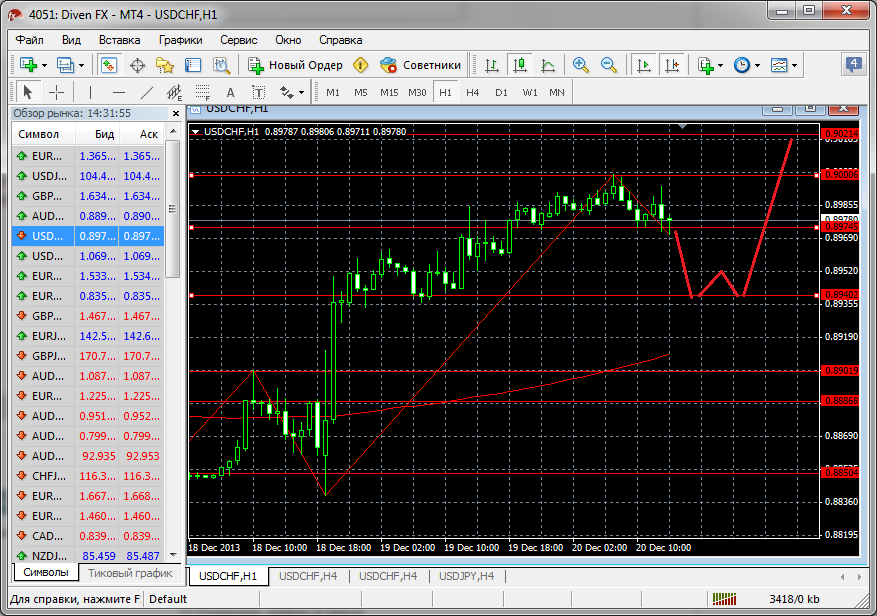The width and height of the screenshot is (877, 616).
Task: Toggle Expert Advisors with the Советники button
Action: click(420, 65)
